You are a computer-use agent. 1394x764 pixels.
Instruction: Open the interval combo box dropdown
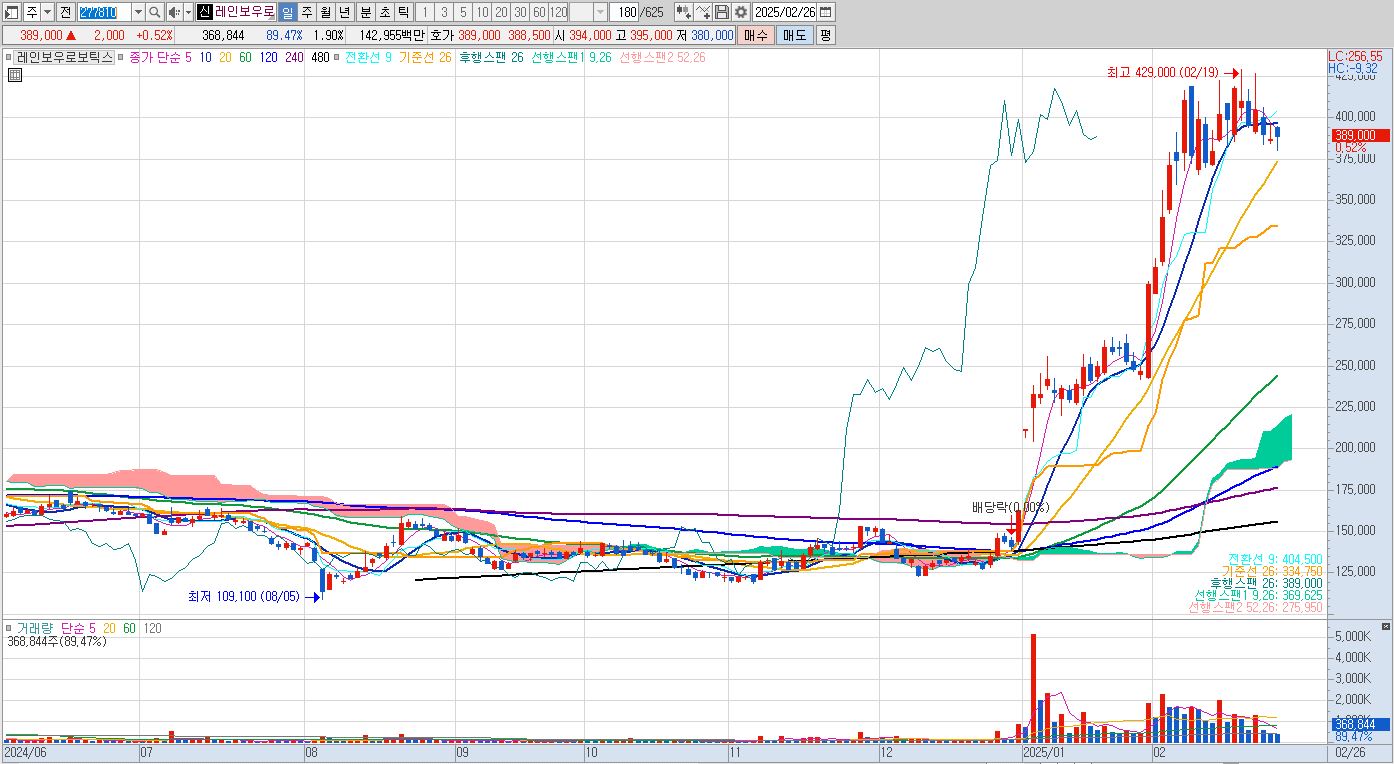(600, 12)
